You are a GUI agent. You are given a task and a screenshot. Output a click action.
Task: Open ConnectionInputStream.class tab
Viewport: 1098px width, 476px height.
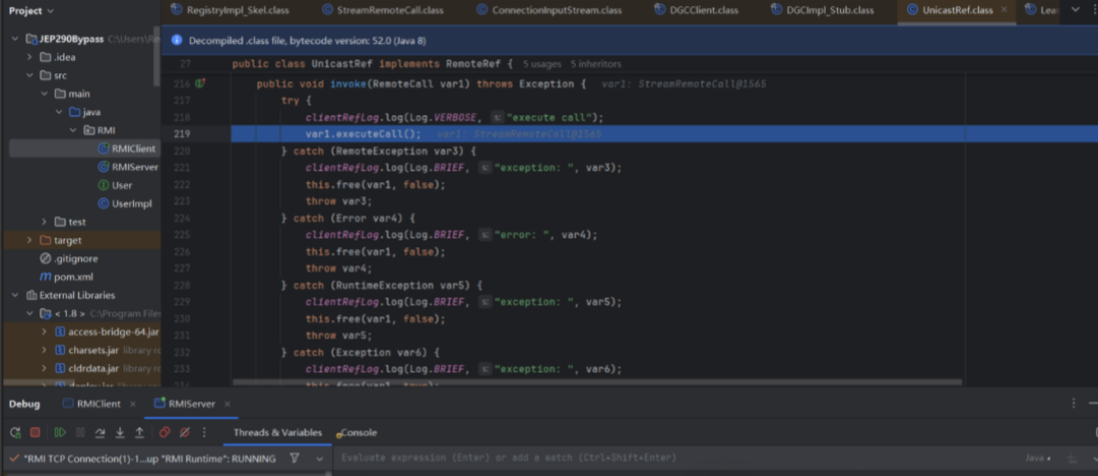(x=548, y=10)
